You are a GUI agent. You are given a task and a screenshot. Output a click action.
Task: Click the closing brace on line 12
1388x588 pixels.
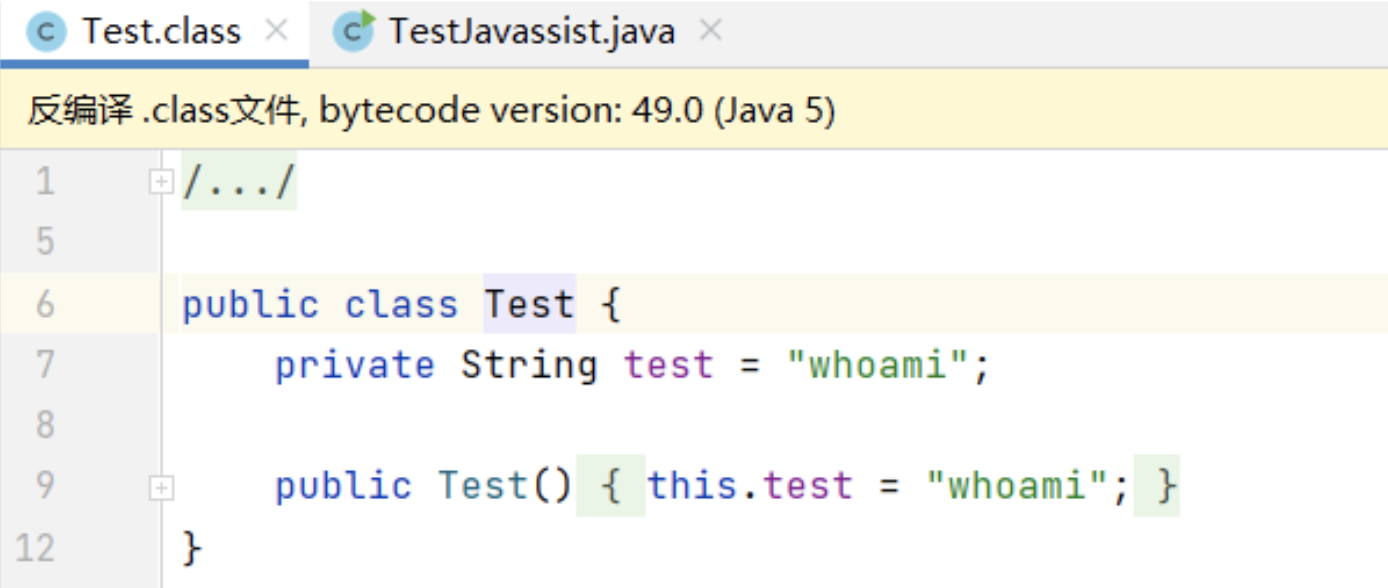click(192, 548)
